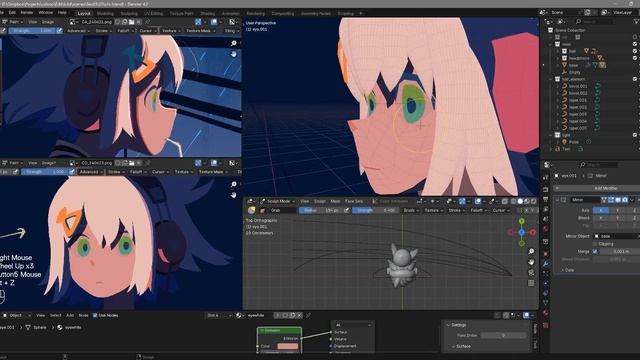Image resolution: width=640 pixels, height=360 pixels.
Task: Open the Modifiers wrench tab in Properties
Action: coord(546,264)
